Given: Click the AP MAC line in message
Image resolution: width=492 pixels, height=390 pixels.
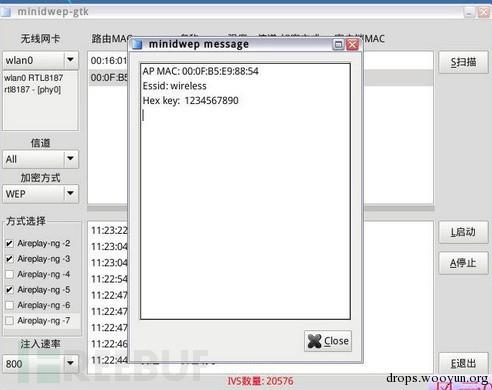Looking at the screenshot, I should 201,71.
